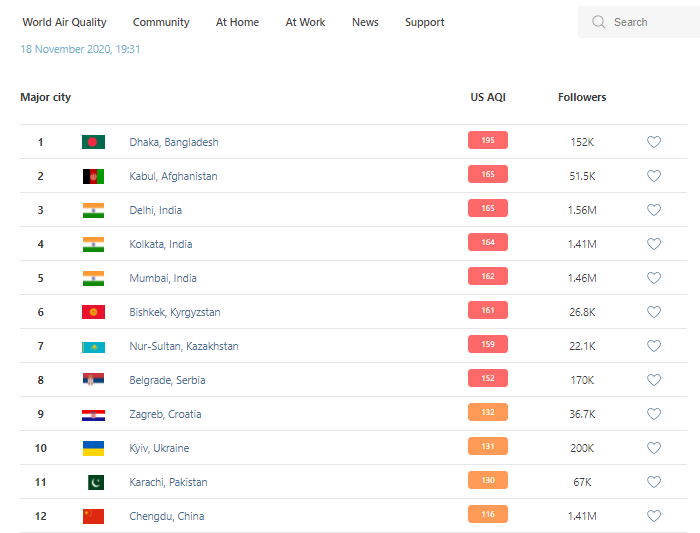Click the China flag beside Chengdu
Image resolution: width=700 pixels, height=533 pixels.
tap(93, 516)
